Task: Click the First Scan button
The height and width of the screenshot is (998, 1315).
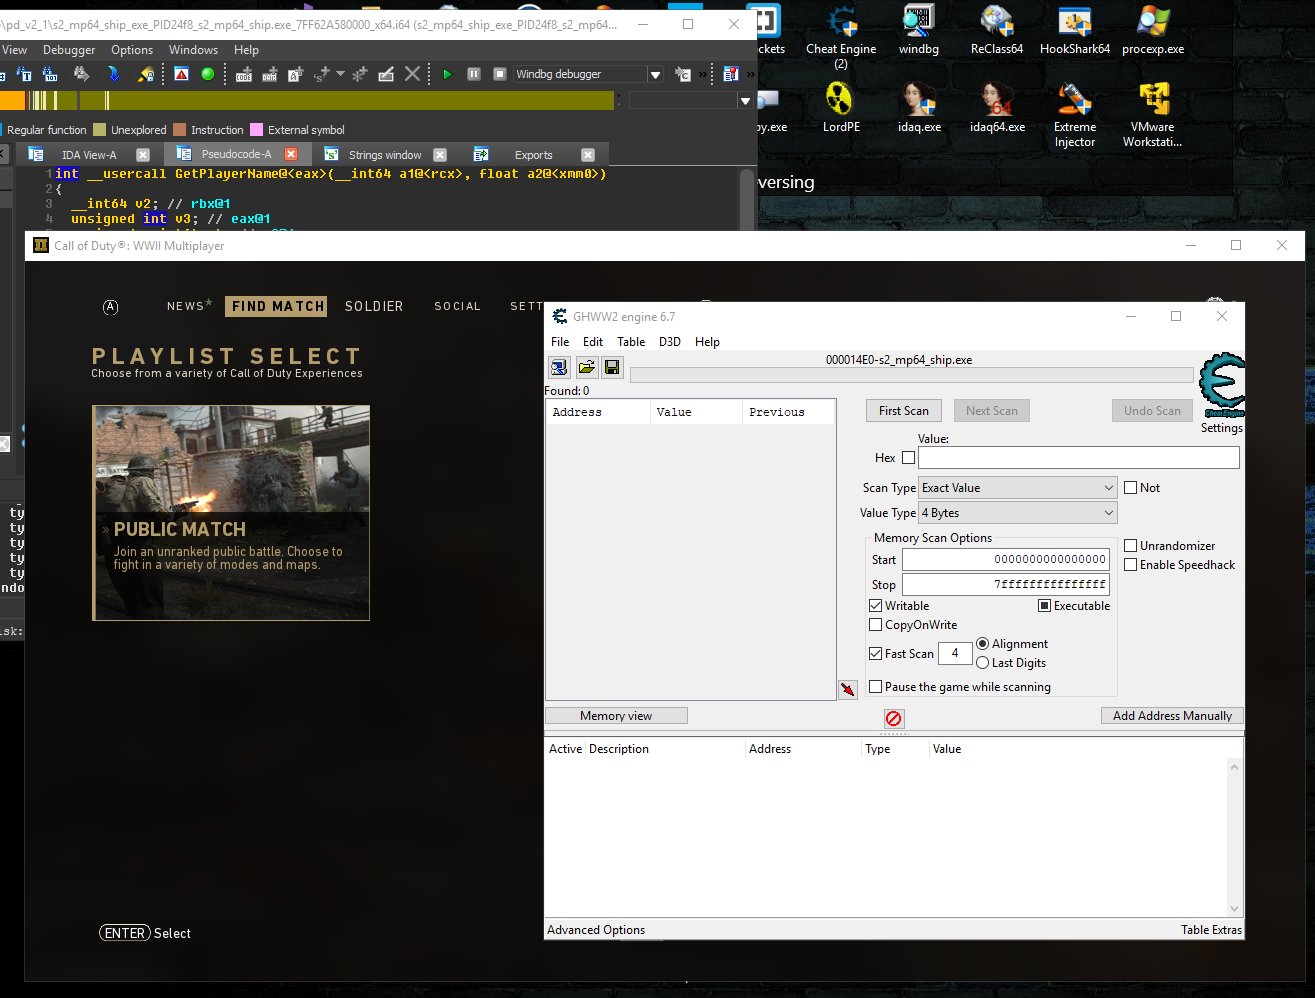Action: pos(904,411)
